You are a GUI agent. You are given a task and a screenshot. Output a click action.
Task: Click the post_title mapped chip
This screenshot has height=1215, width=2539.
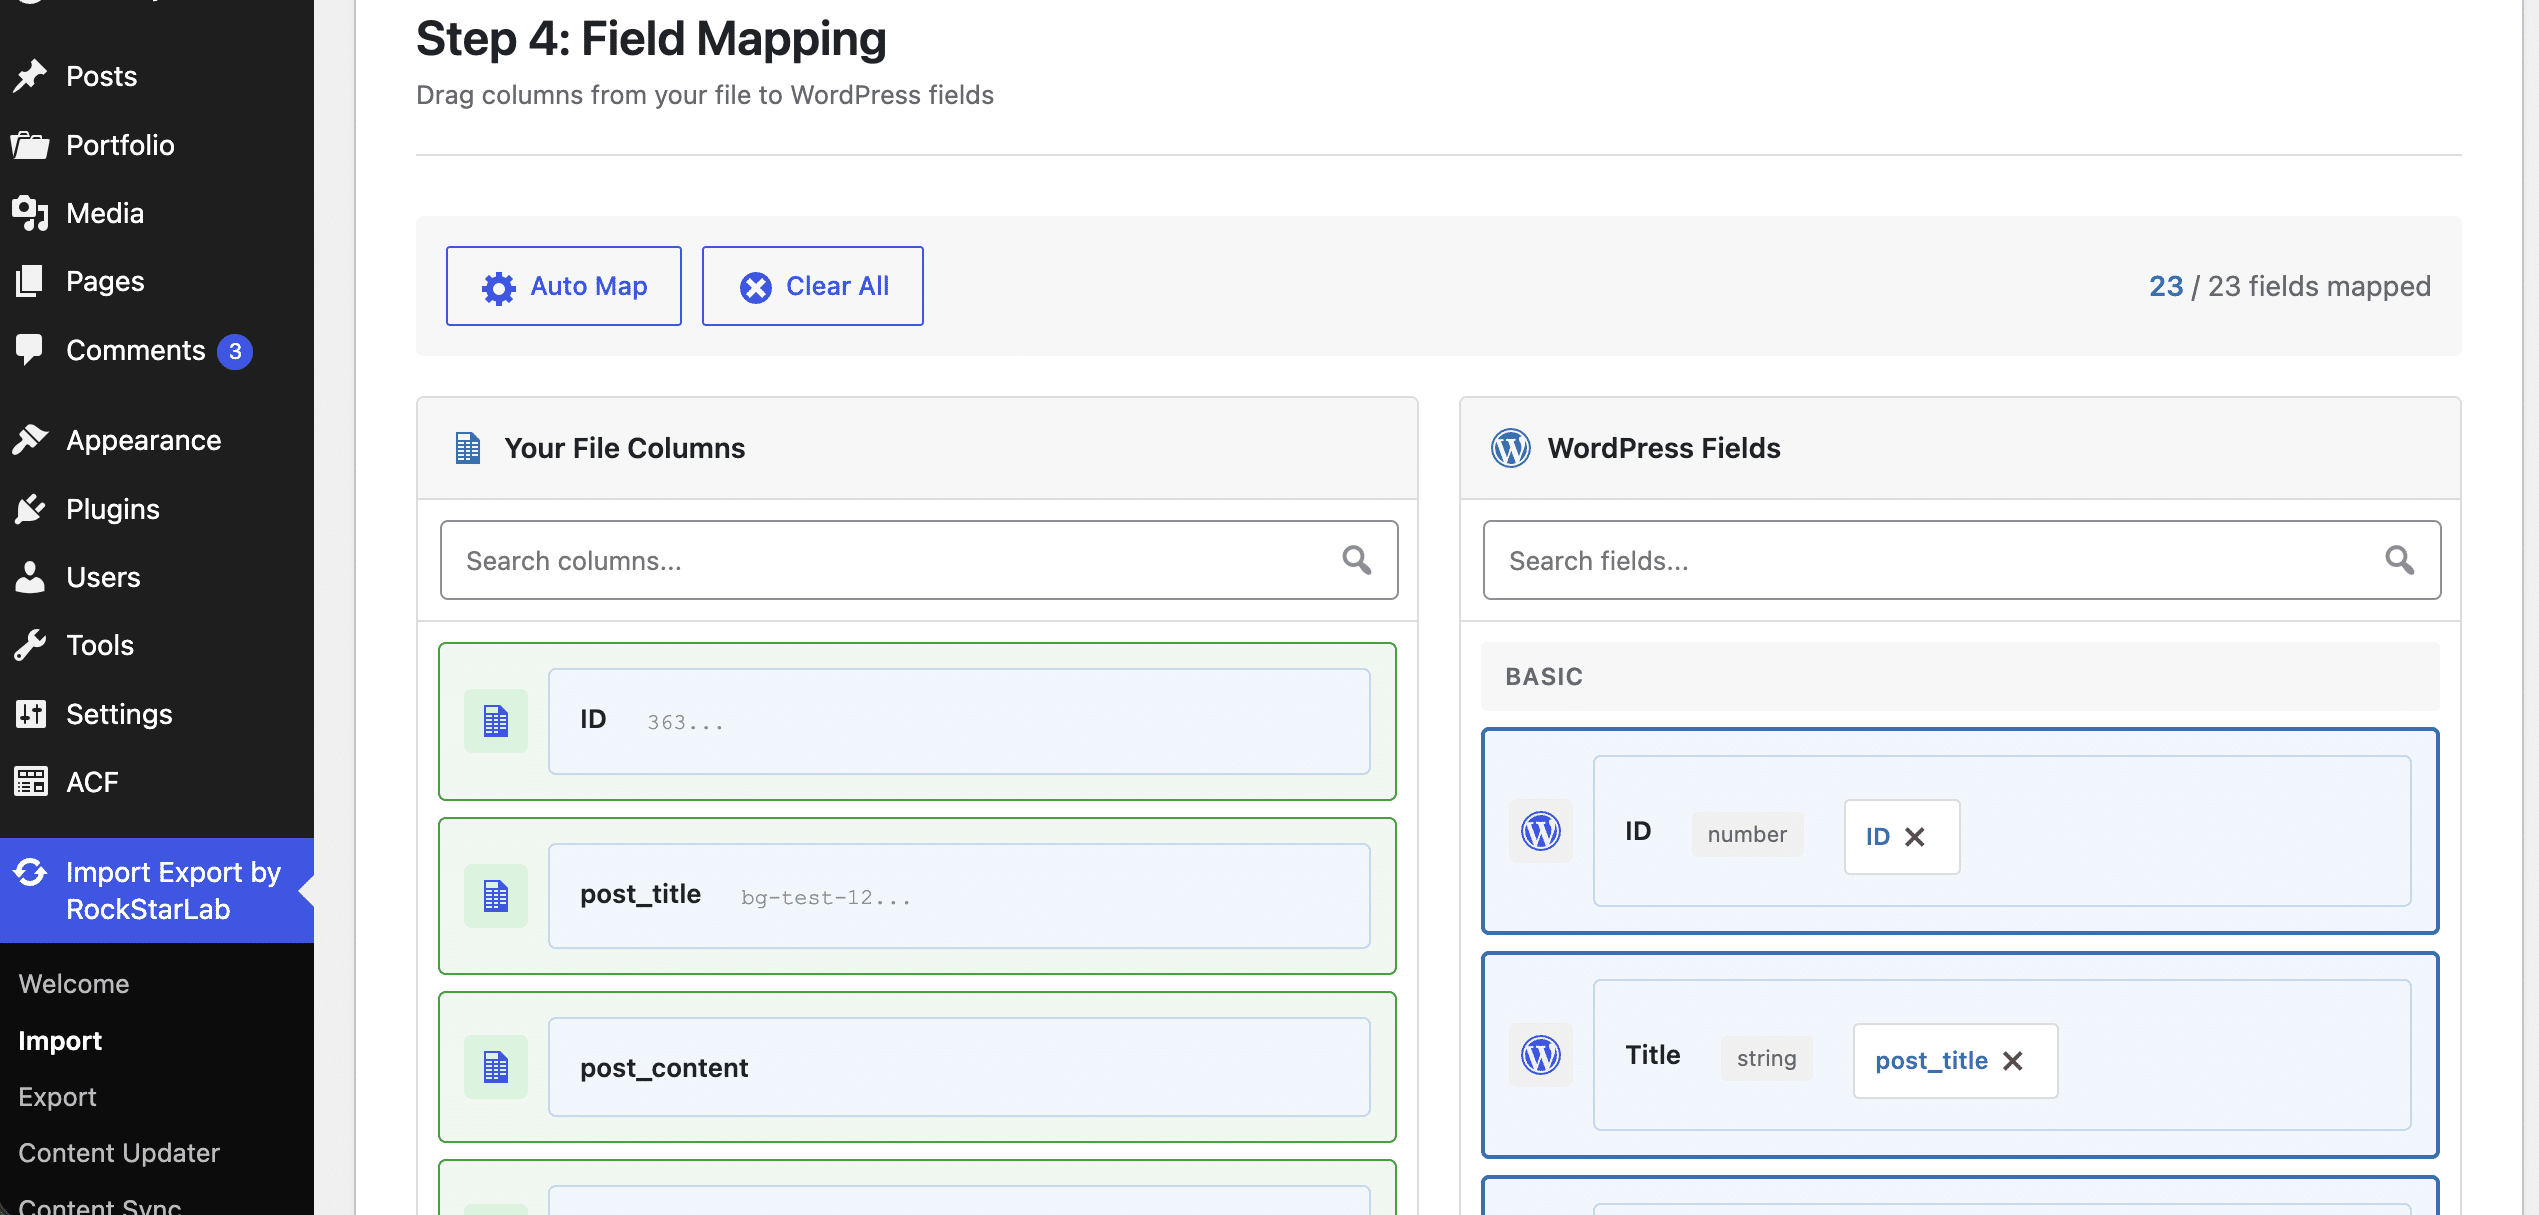coord(1955,1061)
